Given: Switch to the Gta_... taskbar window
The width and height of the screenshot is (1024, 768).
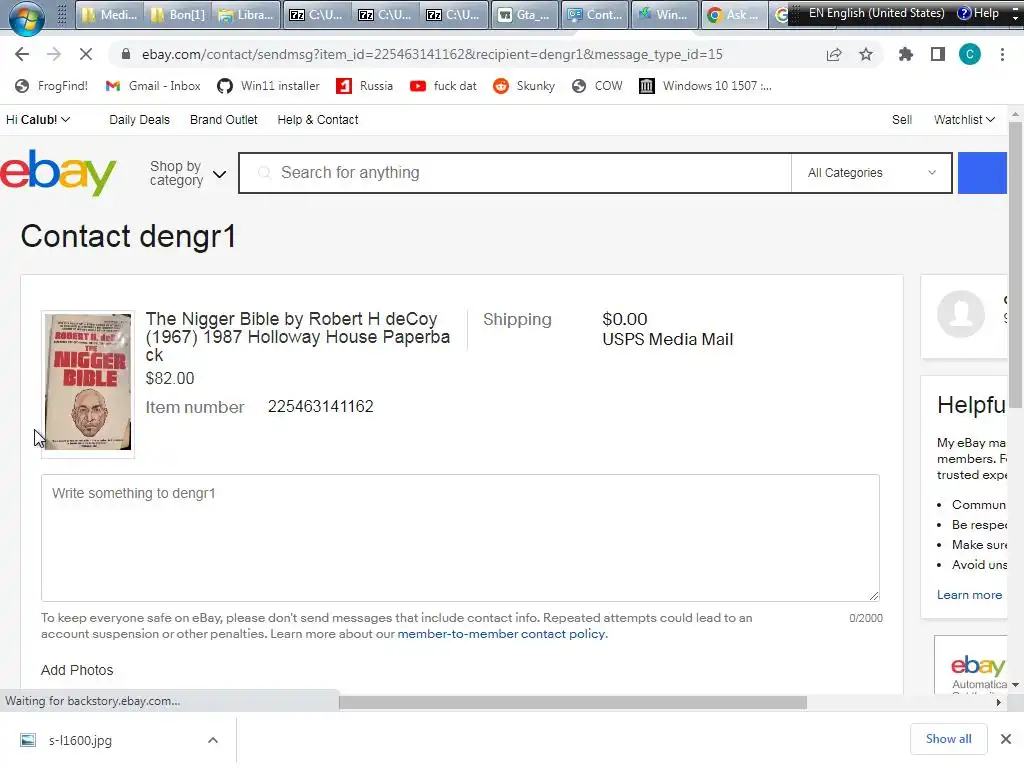Looking at the screenshot, I should (x=525, y=14).
